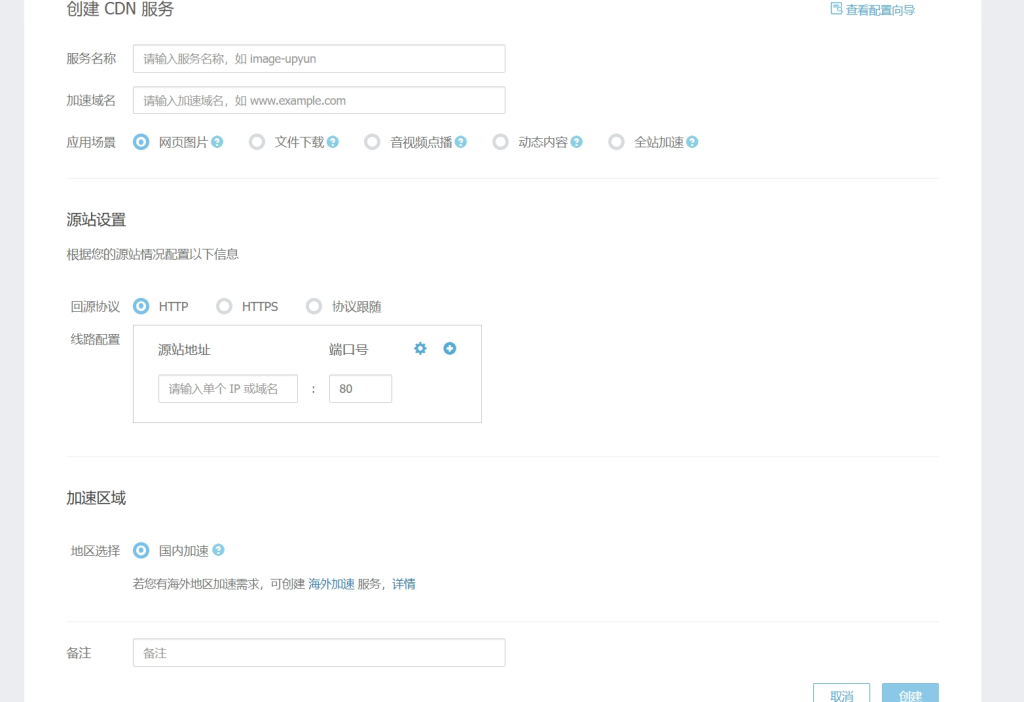This screenshot has width=1024, height=702.
Task: Click the help icon beside 动态内容
Action: tap(577, 142)
